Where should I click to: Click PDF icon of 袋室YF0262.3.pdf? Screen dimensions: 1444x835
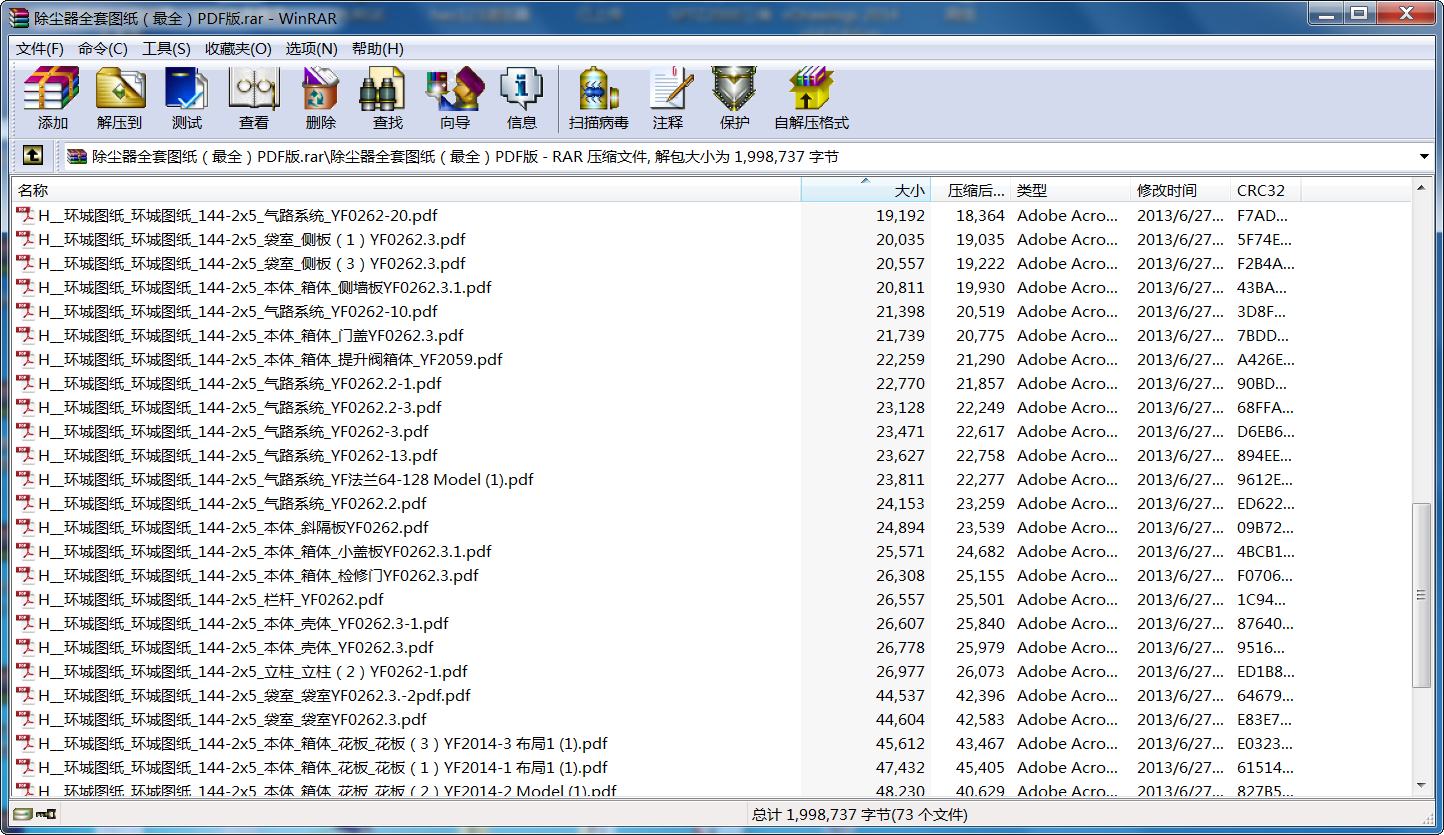point(25,719)
